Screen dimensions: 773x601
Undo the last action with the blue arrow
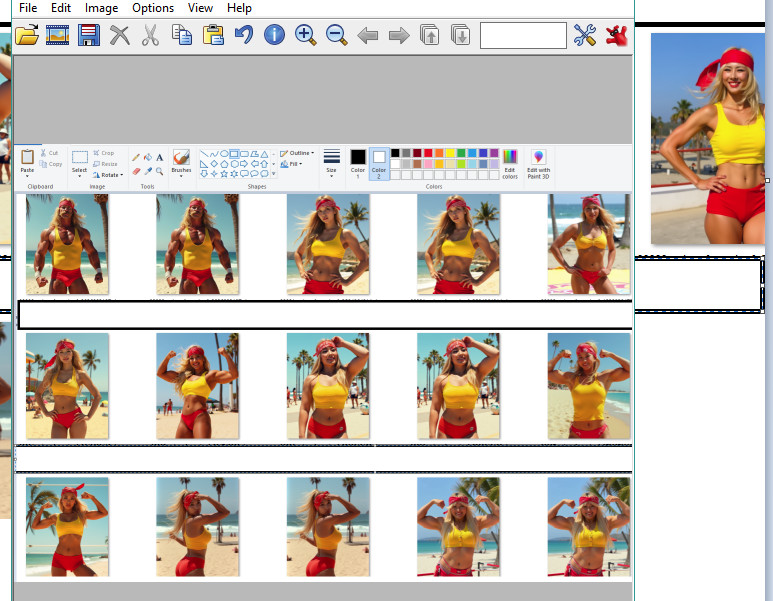pos(244,35)
